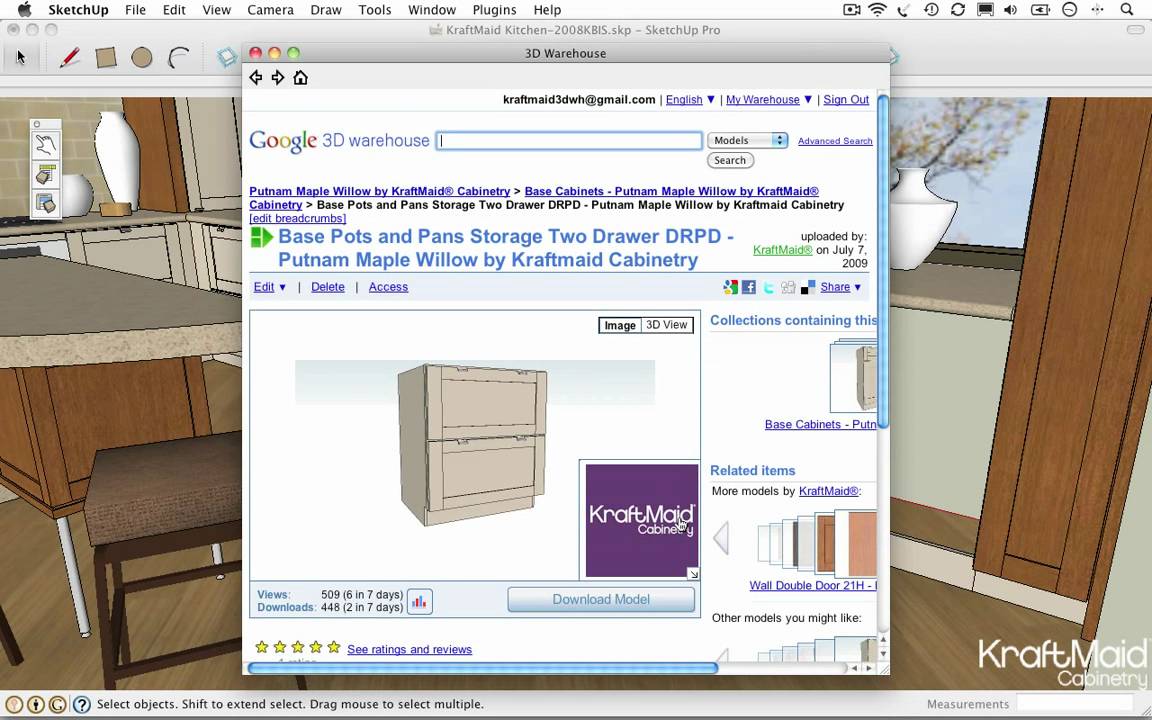Choose the Rectangle drawing tool

[106, 57]
